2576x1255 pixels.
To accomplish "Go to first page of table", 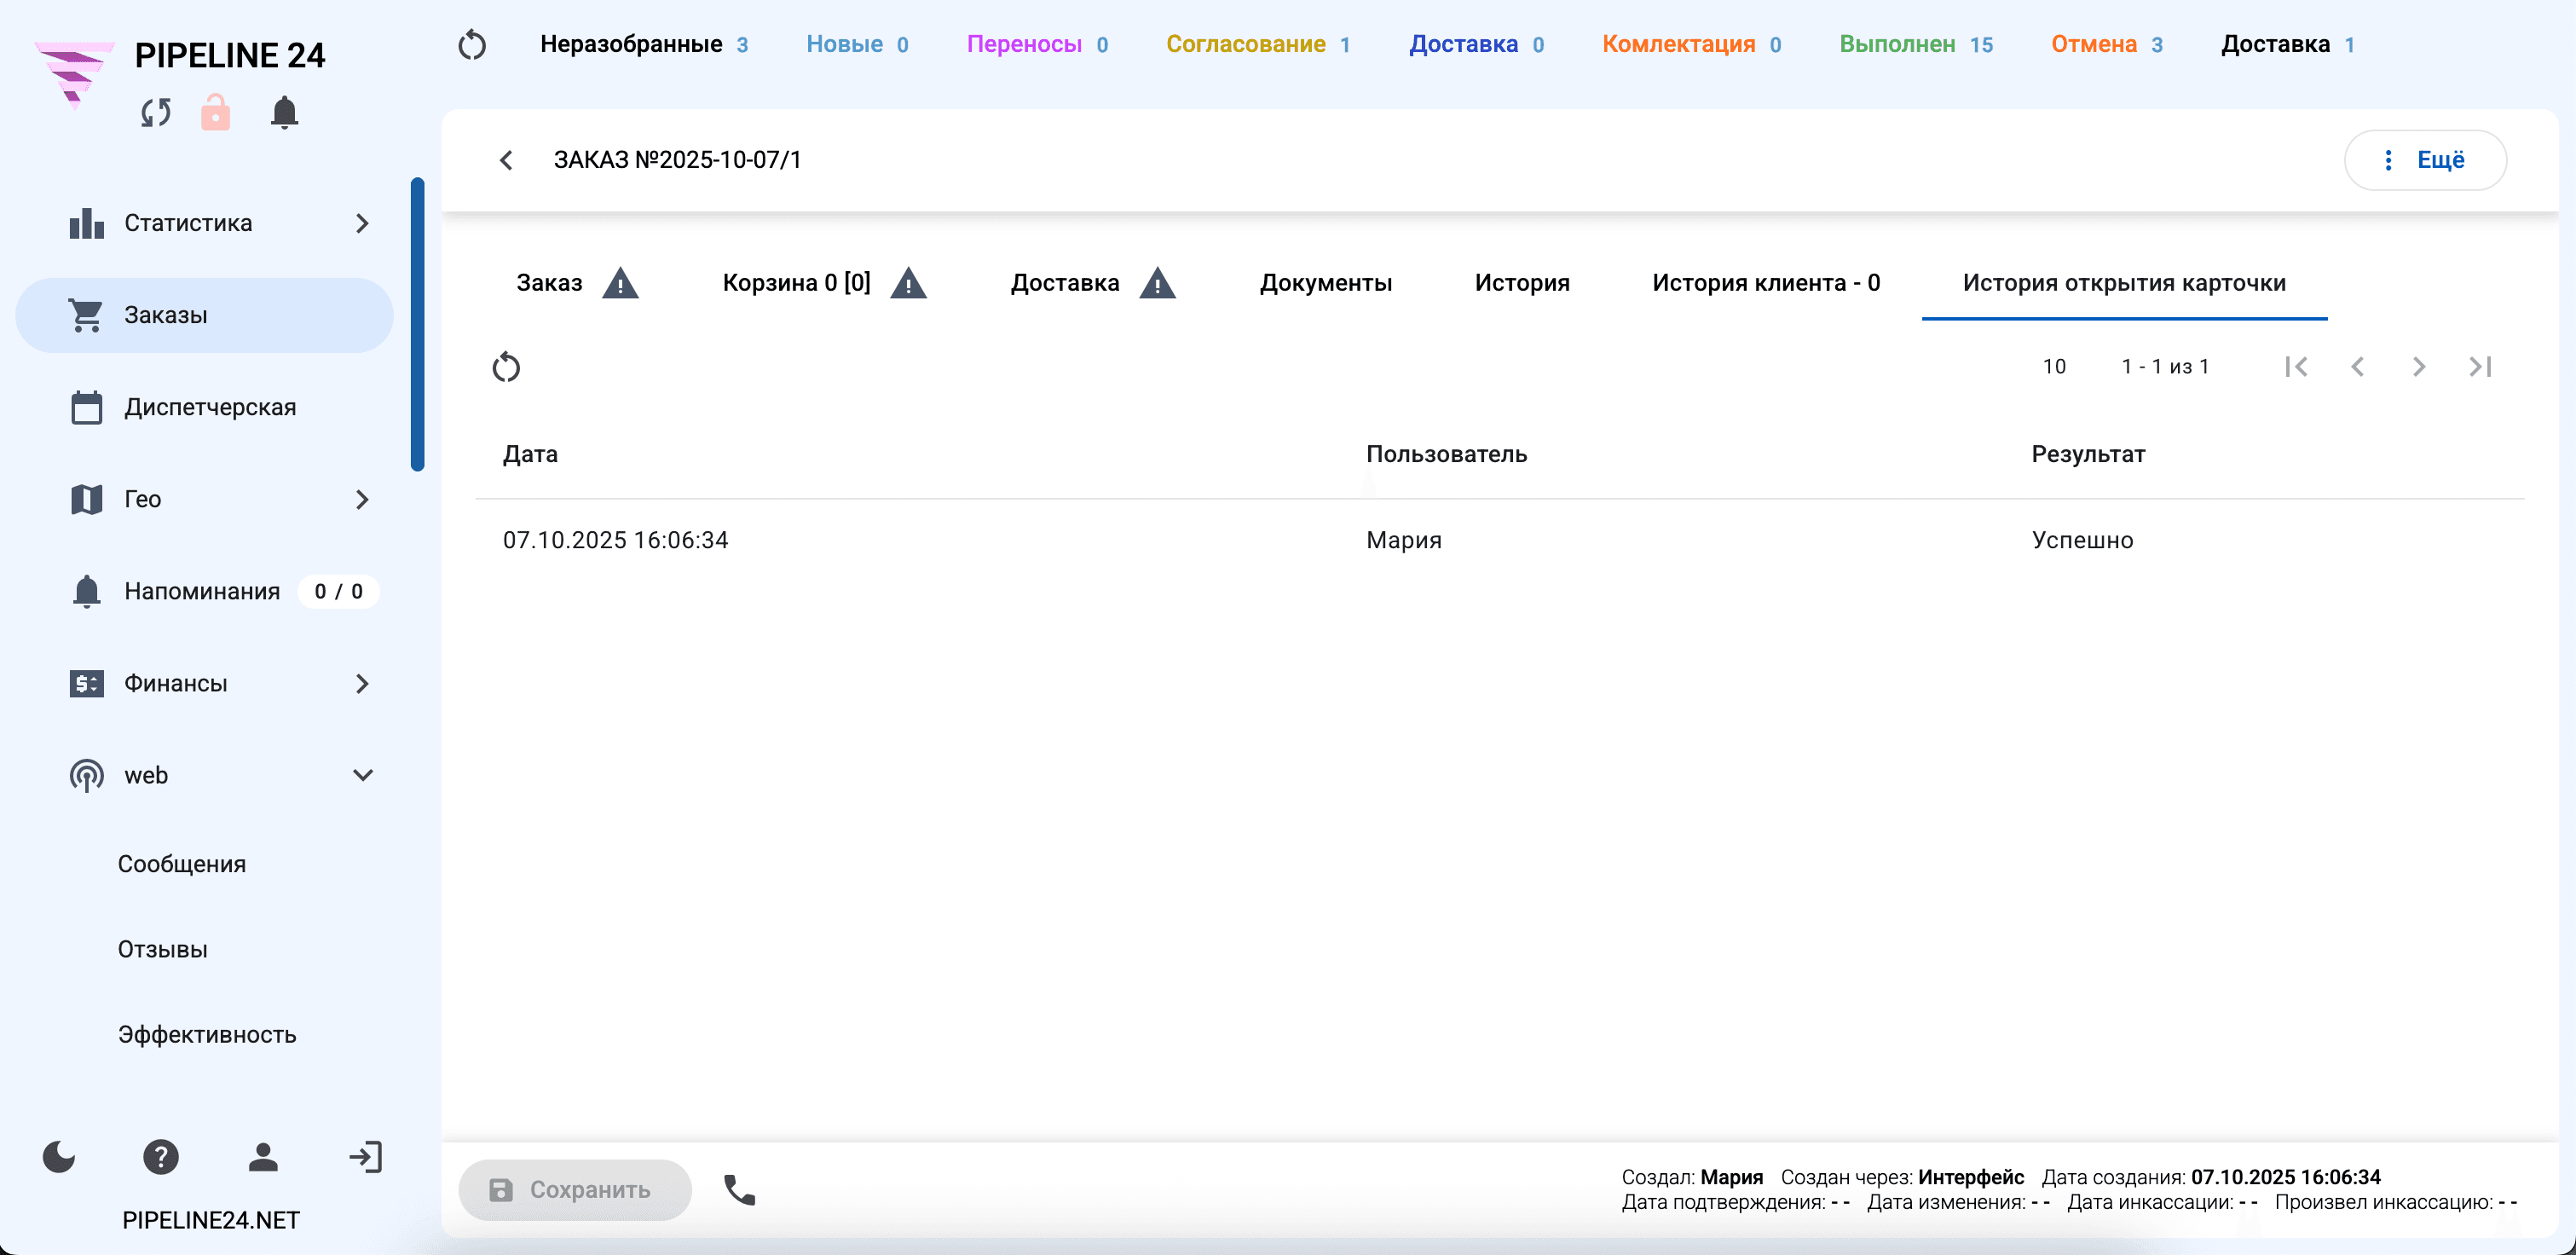I will coord(2296,367).
